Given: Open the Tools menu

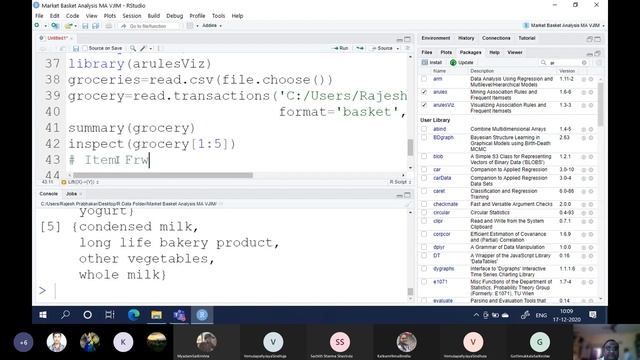Looking at the screenshot, I should [x=218, y=16].
